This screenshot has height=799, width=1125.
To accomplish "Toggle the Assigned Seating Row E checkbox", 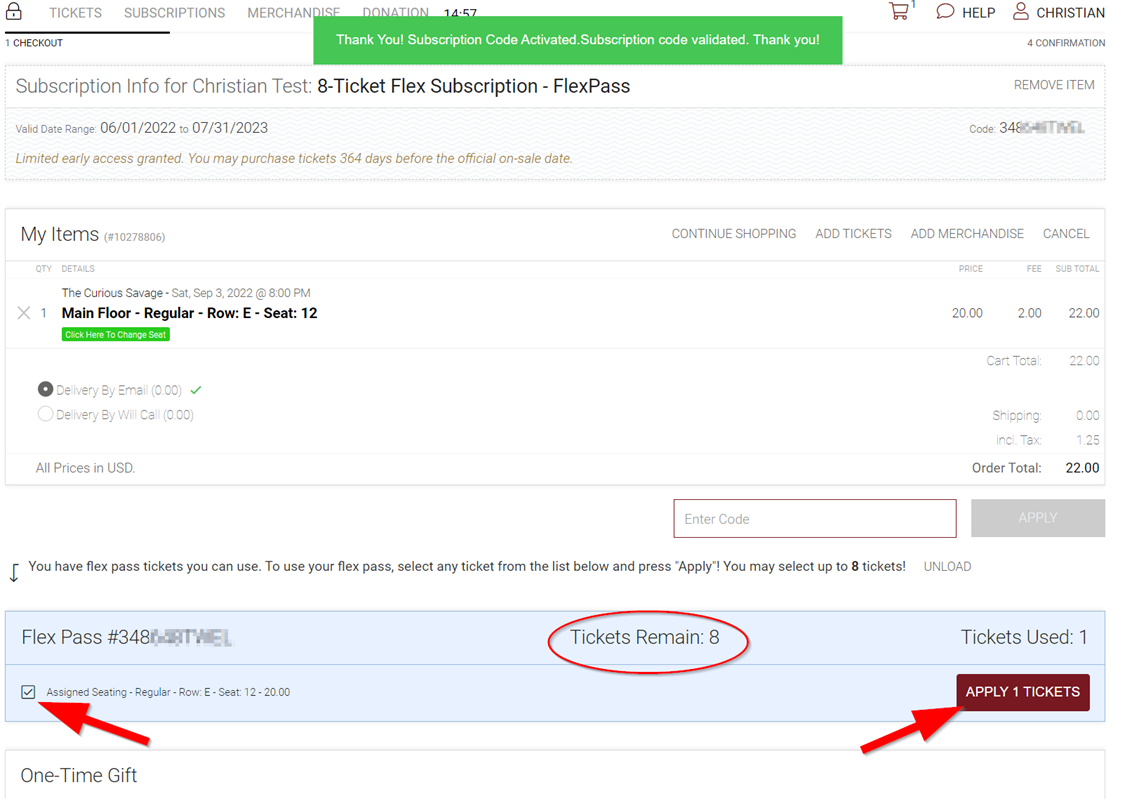I will 28,692.
